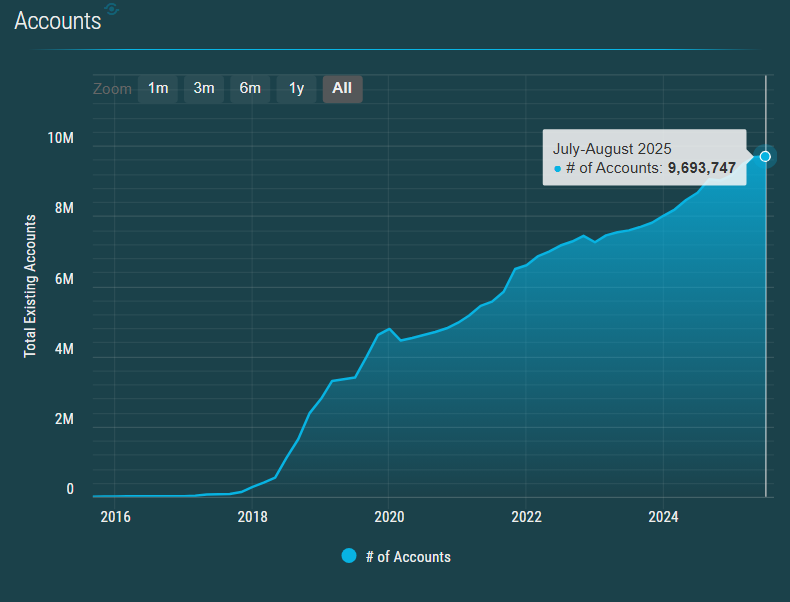Click the Total Existing Accounts axis title

(30, 286)
